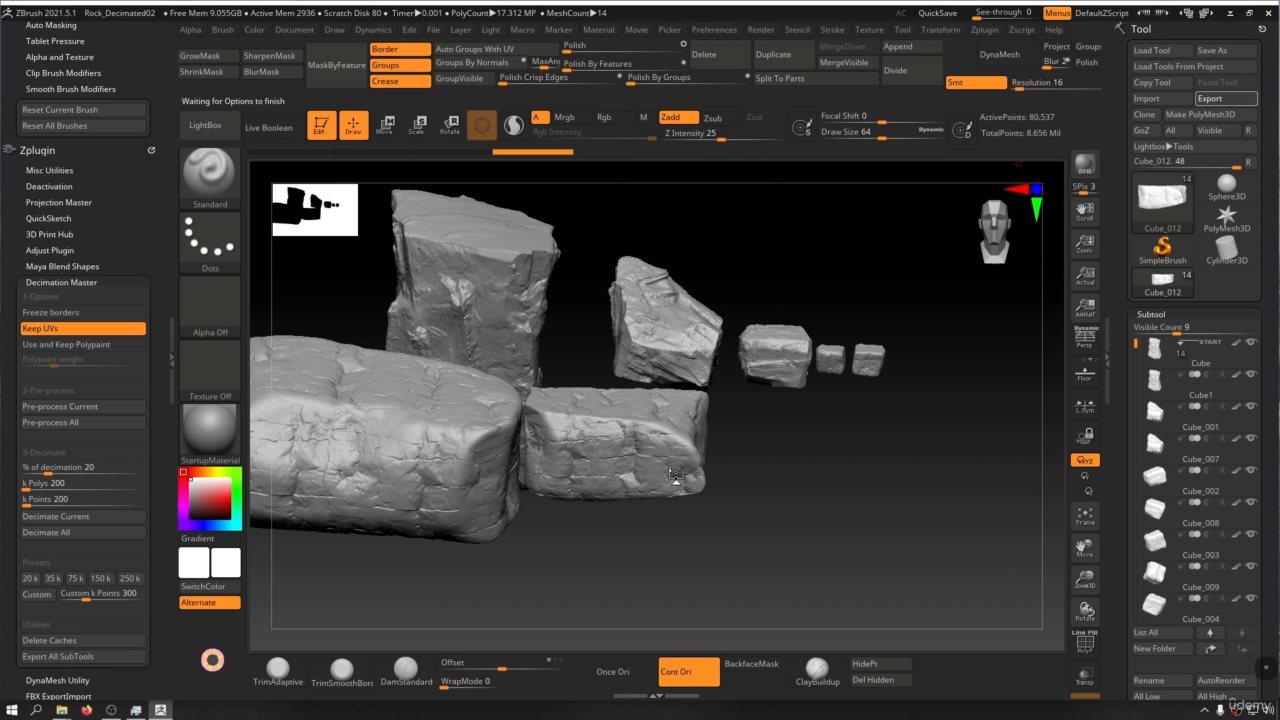This screenshot has width=1280, height=720.
Task: Select the Draw mode icon
Action: click(x=353, y=125)
